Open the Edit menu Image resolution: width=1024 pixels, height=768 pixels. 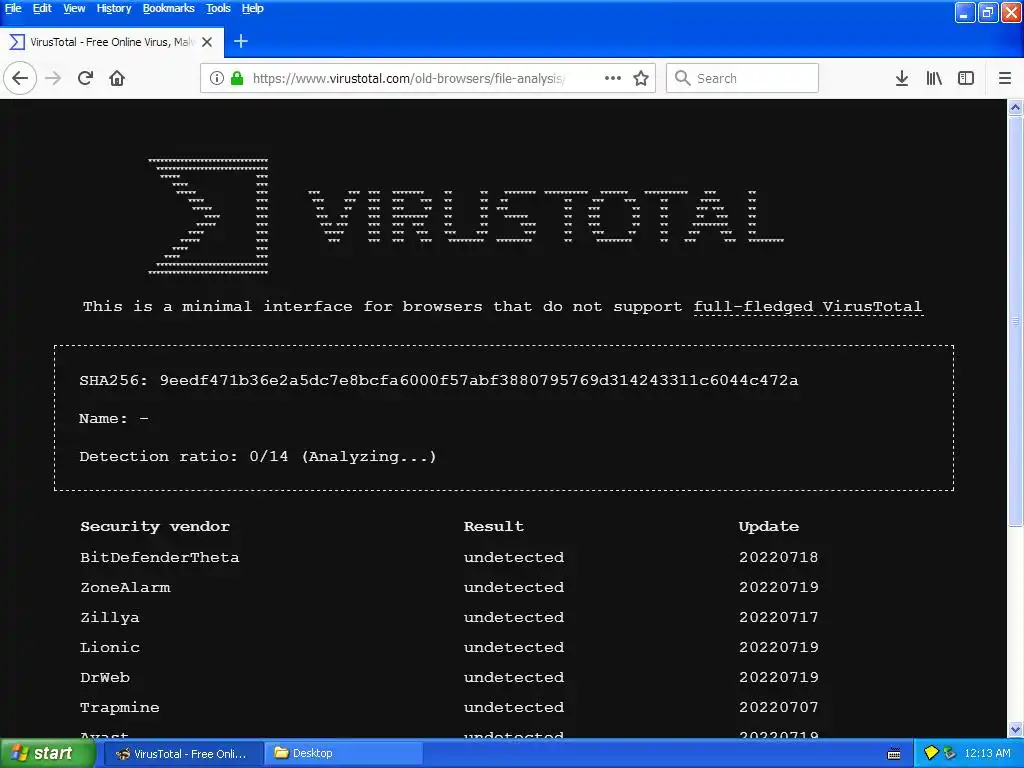pyautogui.click(x=42, y=8)
